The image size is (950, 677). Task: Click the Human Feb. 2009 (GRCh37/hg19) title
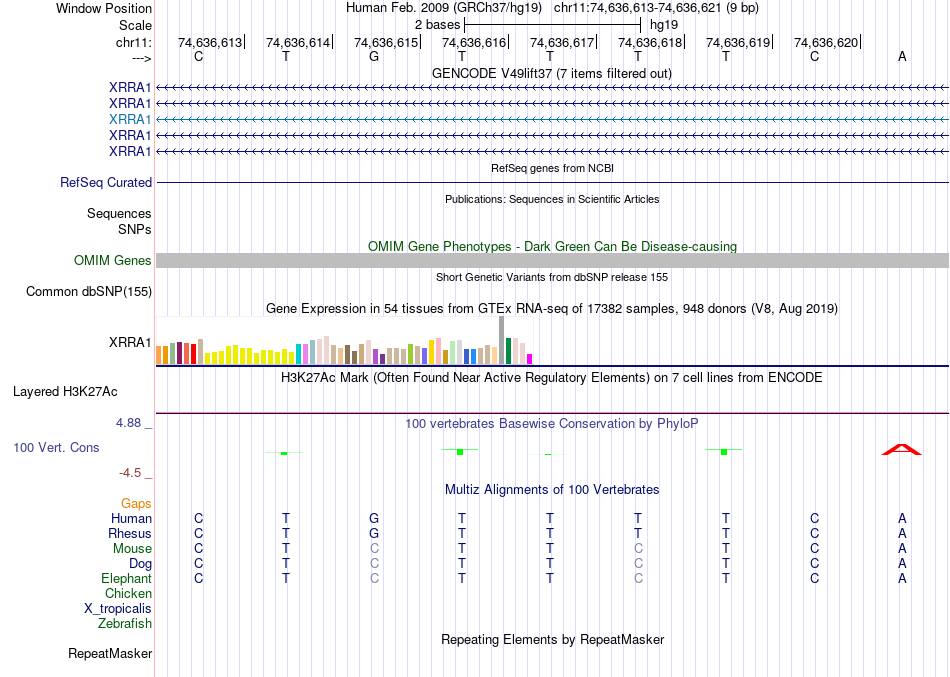click(x=443, y=8)
